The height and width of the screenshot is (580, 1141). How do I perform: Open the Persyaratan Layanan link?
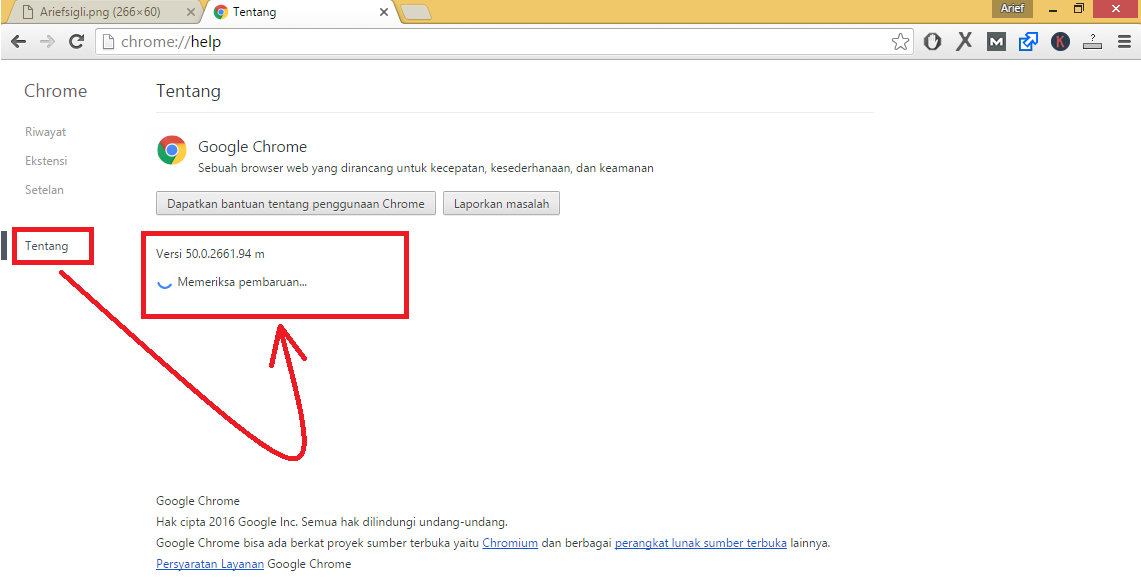coord(210,564)
